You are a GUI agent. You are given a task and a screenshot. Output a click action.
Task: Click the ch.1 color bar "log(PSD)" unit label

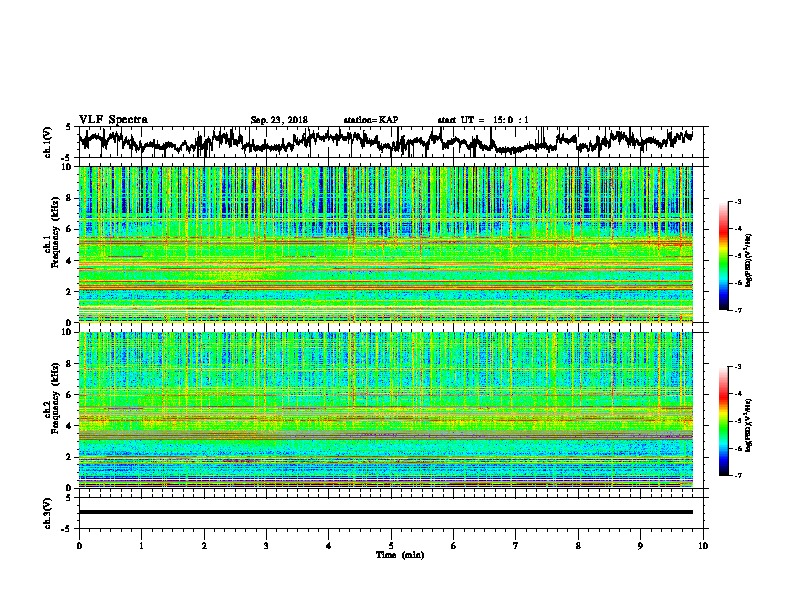coord(748,261)
